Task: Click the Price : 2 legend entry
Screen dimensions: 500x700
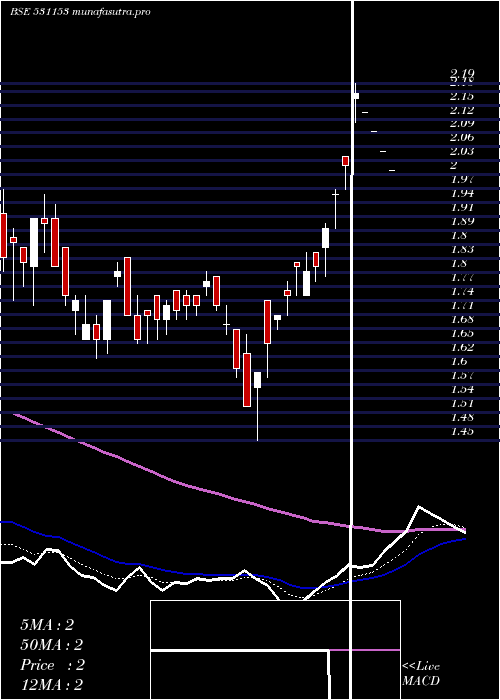Action: point(52,665)
